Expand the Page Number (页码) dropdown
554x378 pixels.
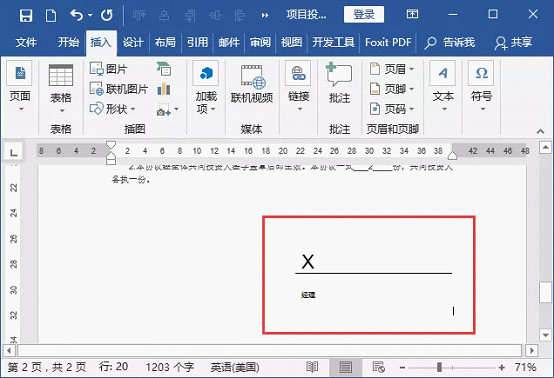tap(391, 109)
